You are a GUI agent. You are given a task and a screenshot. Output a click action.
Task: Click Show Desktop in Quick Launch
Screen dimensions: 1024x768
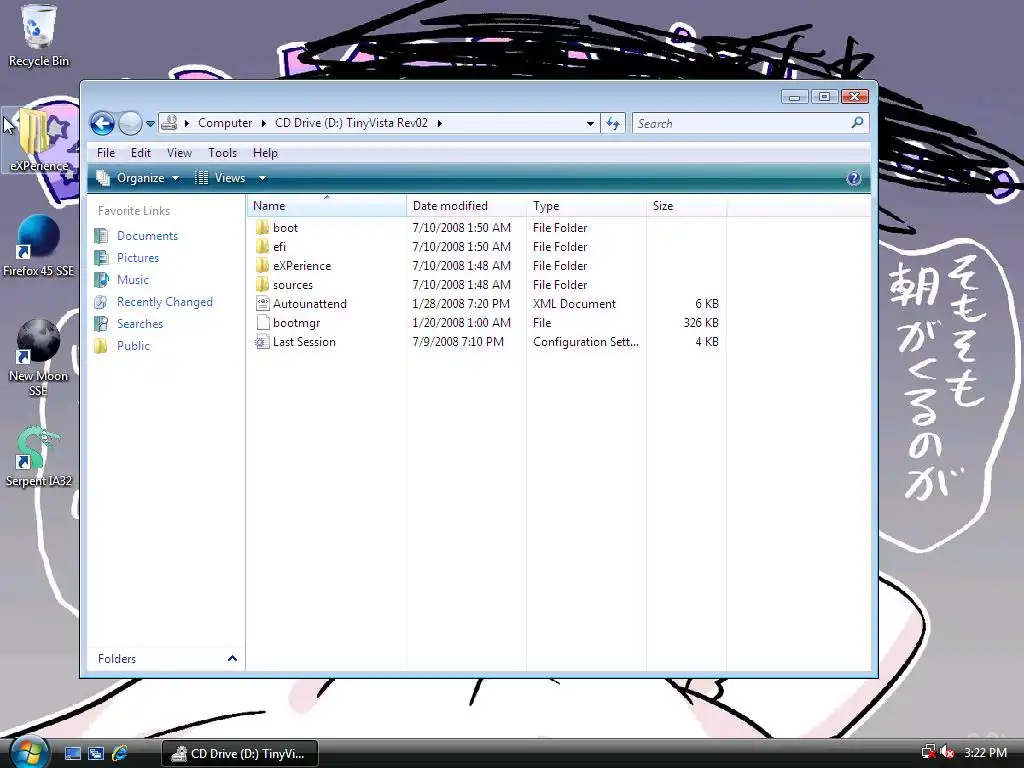[73, 754]
